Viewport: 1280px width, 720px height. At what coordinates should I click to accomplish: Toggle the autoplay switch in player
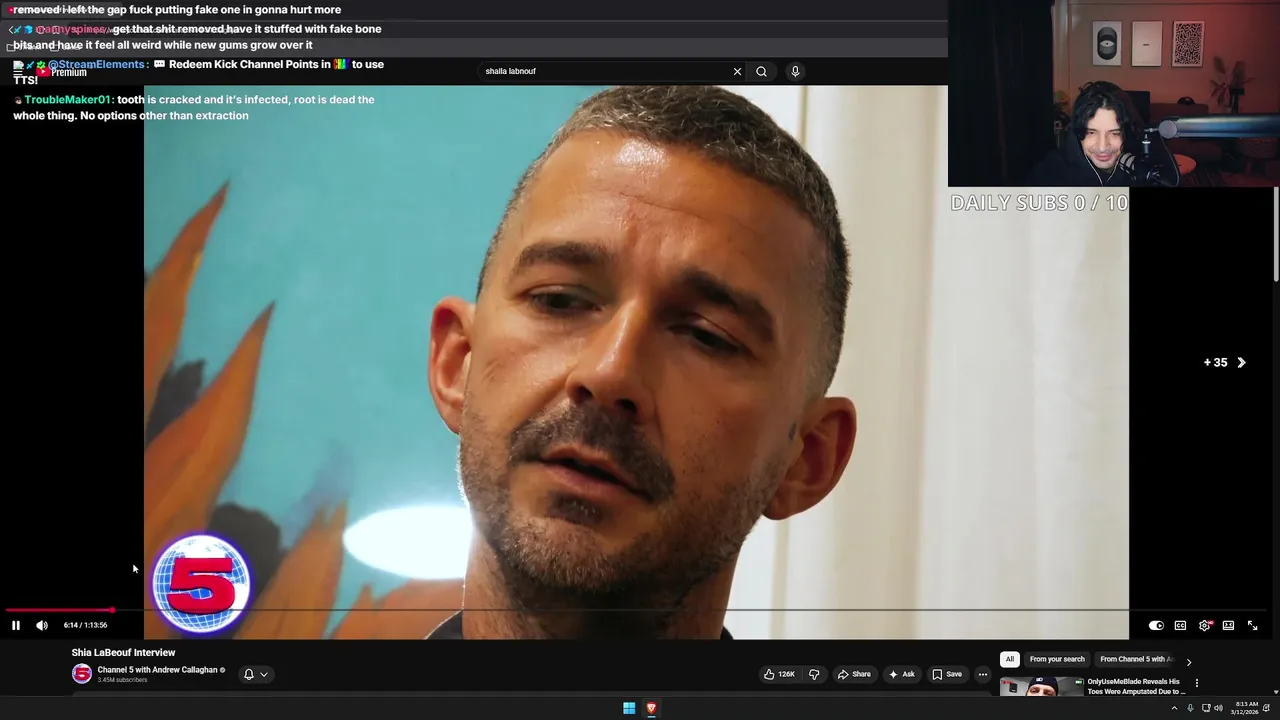[1156, 625]
